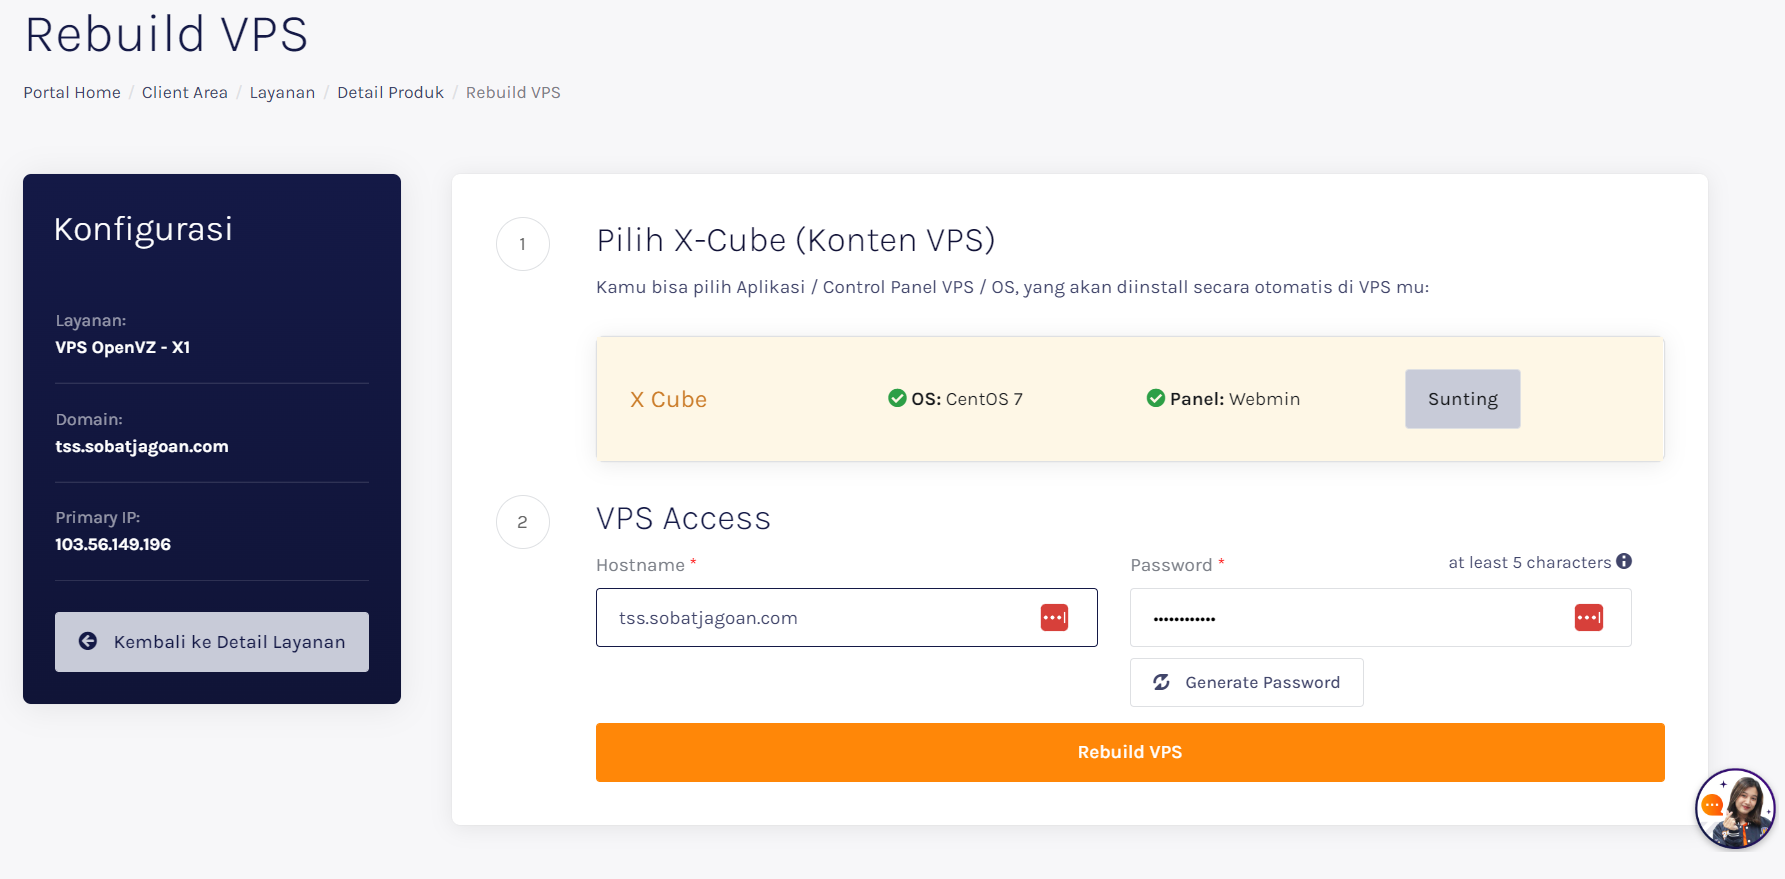The height and width of the screenshot is (879, 1785).
Task: Open Portal Home breadcrumb link
Action: point(72,92)
